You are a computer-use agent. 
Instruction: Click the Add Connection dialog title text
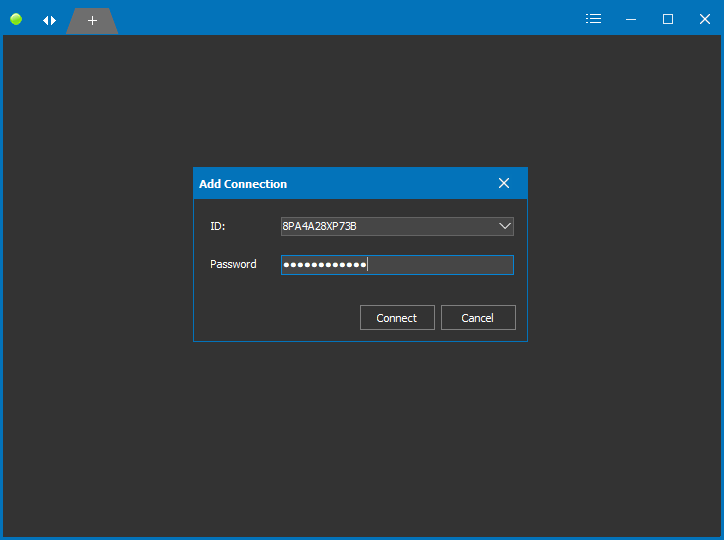[243, 184]
